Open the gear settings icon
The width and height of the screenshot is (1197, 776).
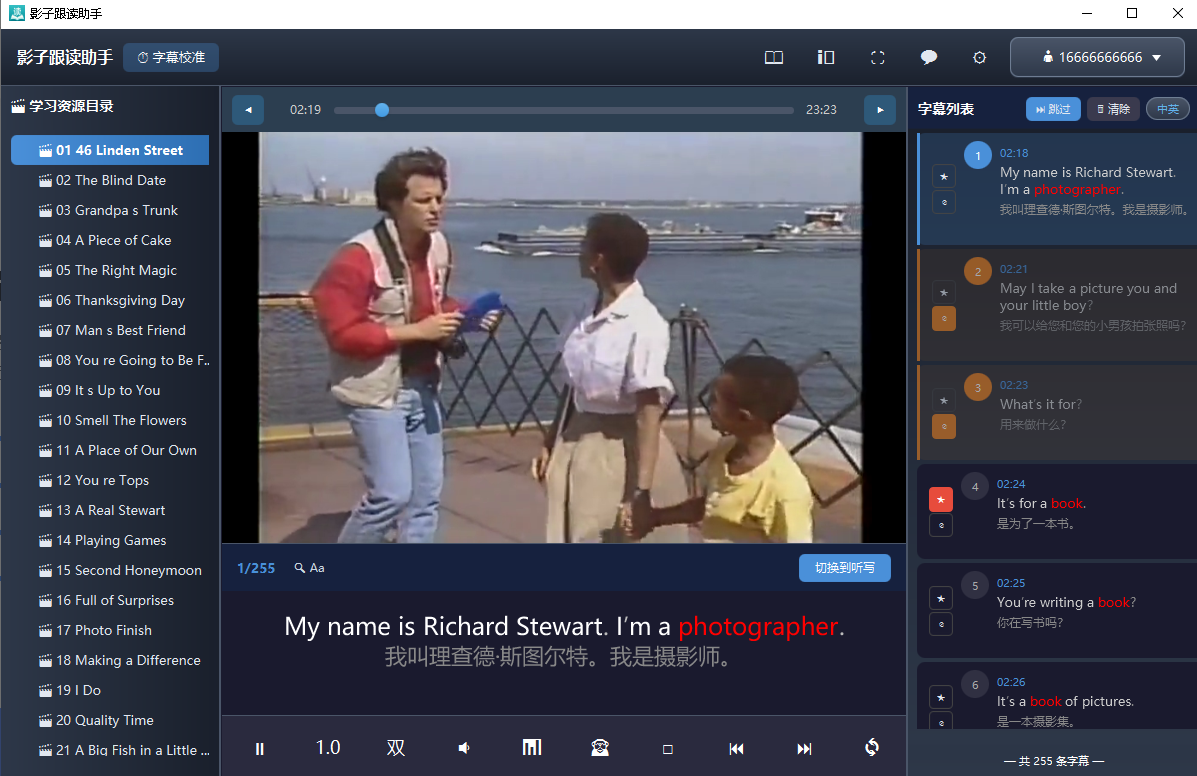(979, 58)
